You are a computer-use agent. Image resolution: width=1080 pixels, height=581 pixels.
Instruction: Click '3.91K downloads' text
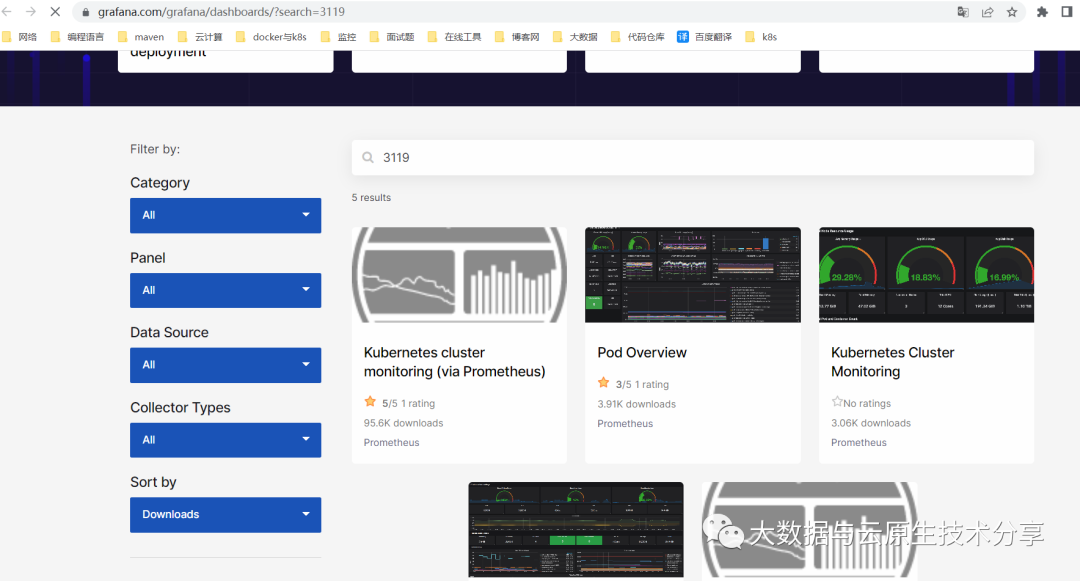point(636,404)
